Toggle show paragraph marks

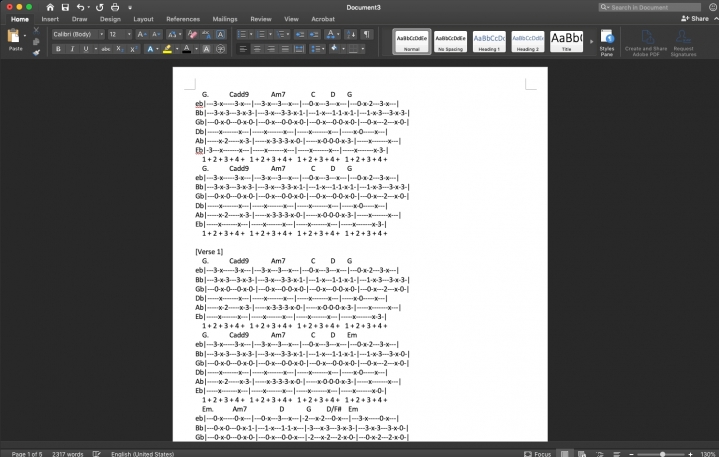pyautogui.click(x=366, y=34)
